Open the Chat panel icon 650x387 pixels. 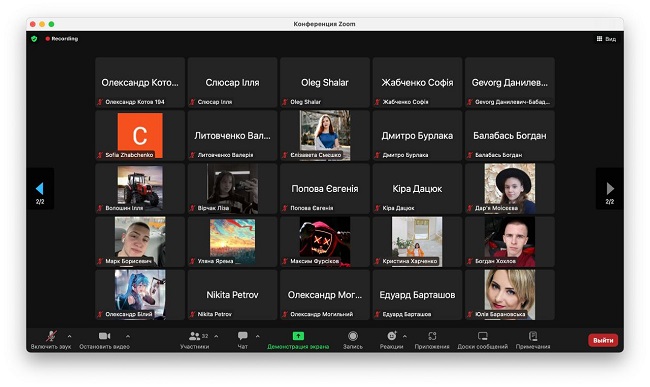(243, 336)
